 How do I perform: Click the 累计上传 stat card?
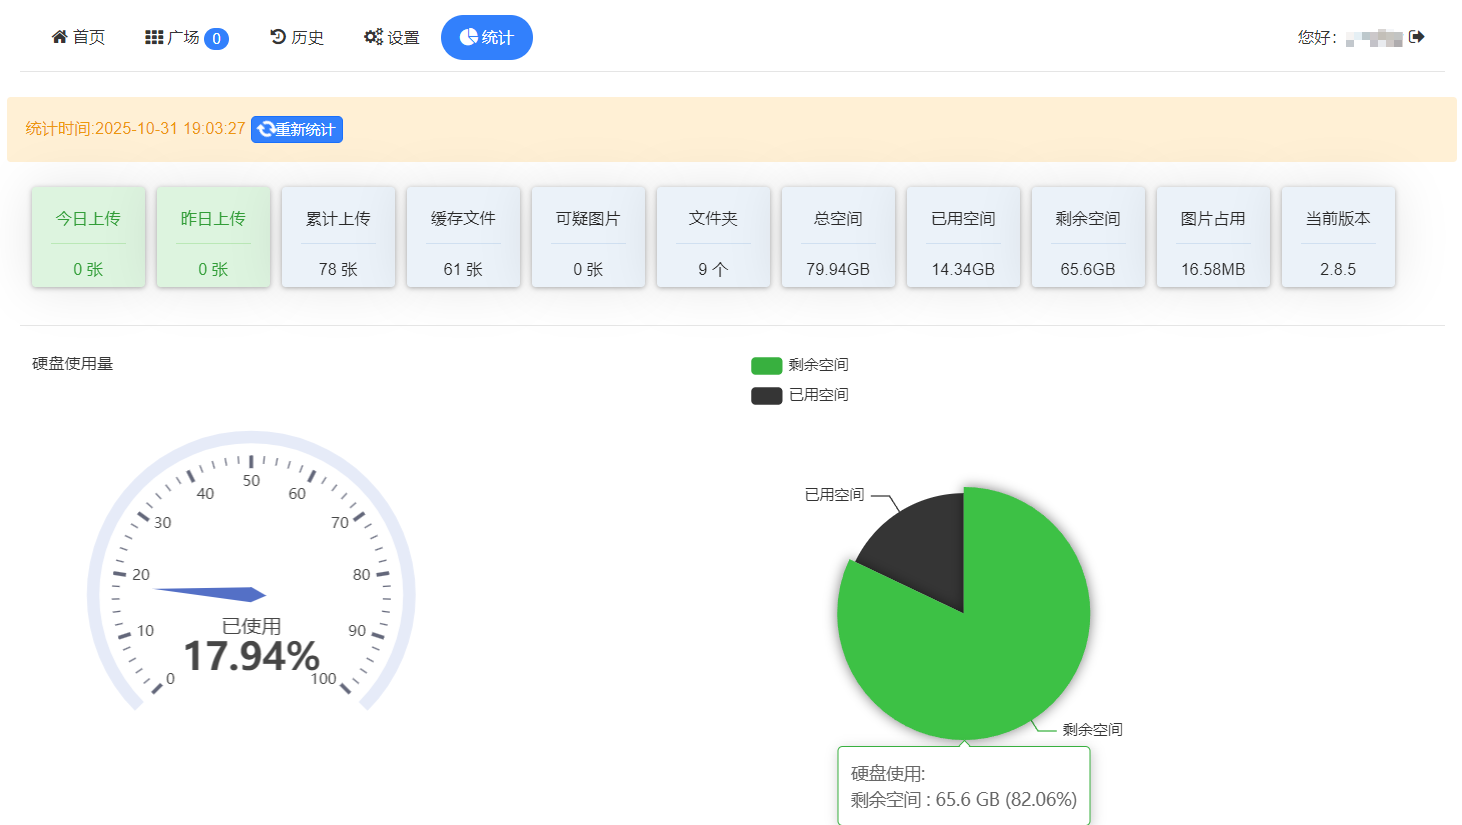coord(338,237)
